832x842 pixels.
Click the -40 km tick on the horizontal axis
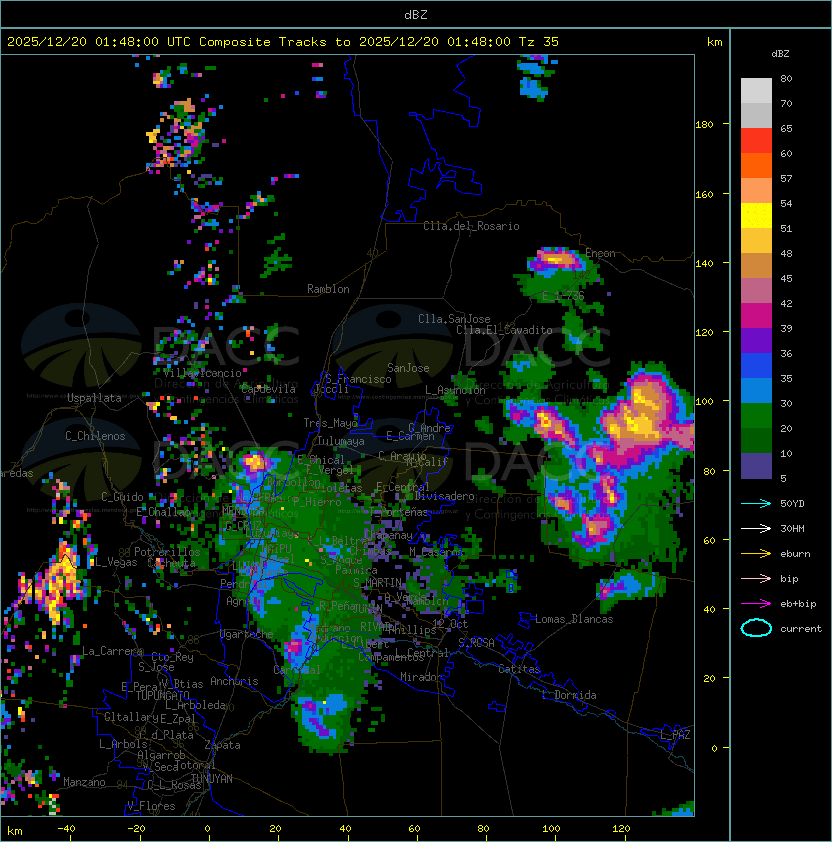point(66,829)
